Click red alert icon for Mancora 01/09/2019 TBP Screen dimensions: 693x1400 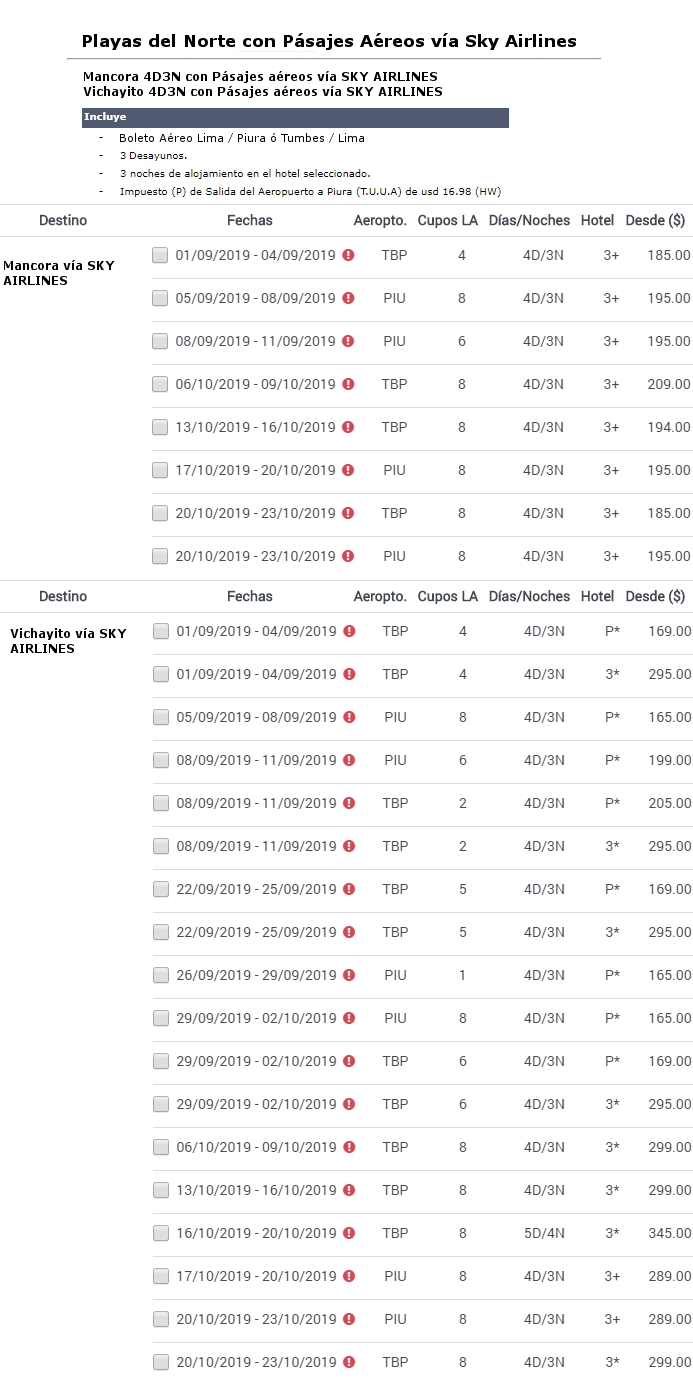[348, 255]
